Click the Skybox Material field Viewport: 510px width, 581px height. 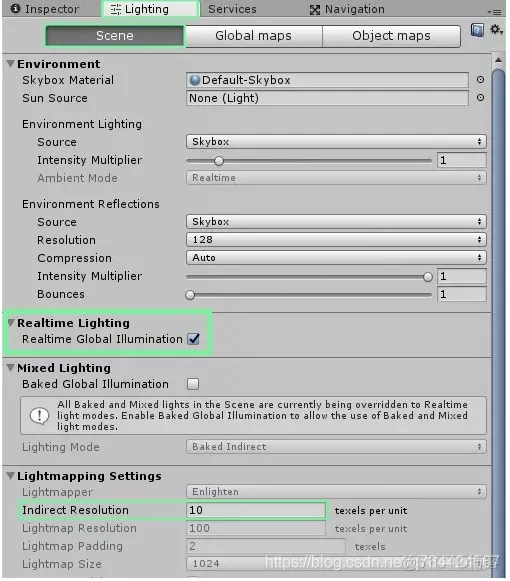327,80
